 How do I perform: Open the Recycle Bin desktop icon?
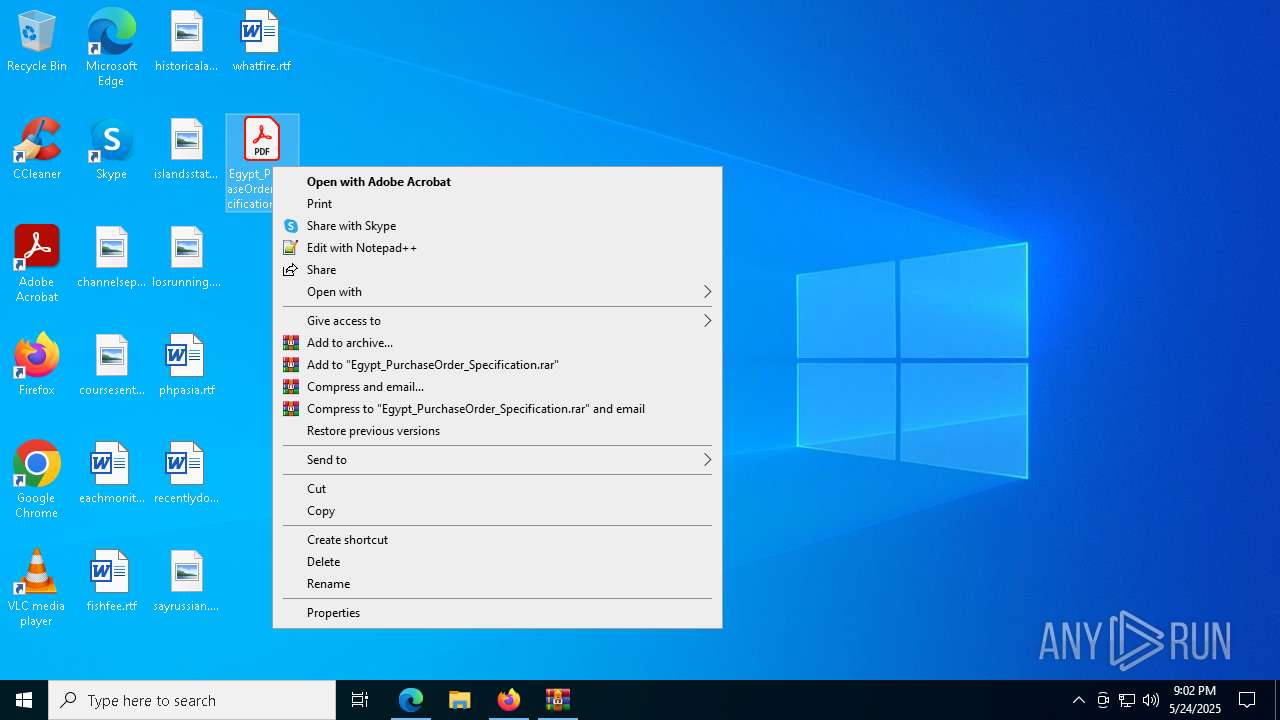37,42
